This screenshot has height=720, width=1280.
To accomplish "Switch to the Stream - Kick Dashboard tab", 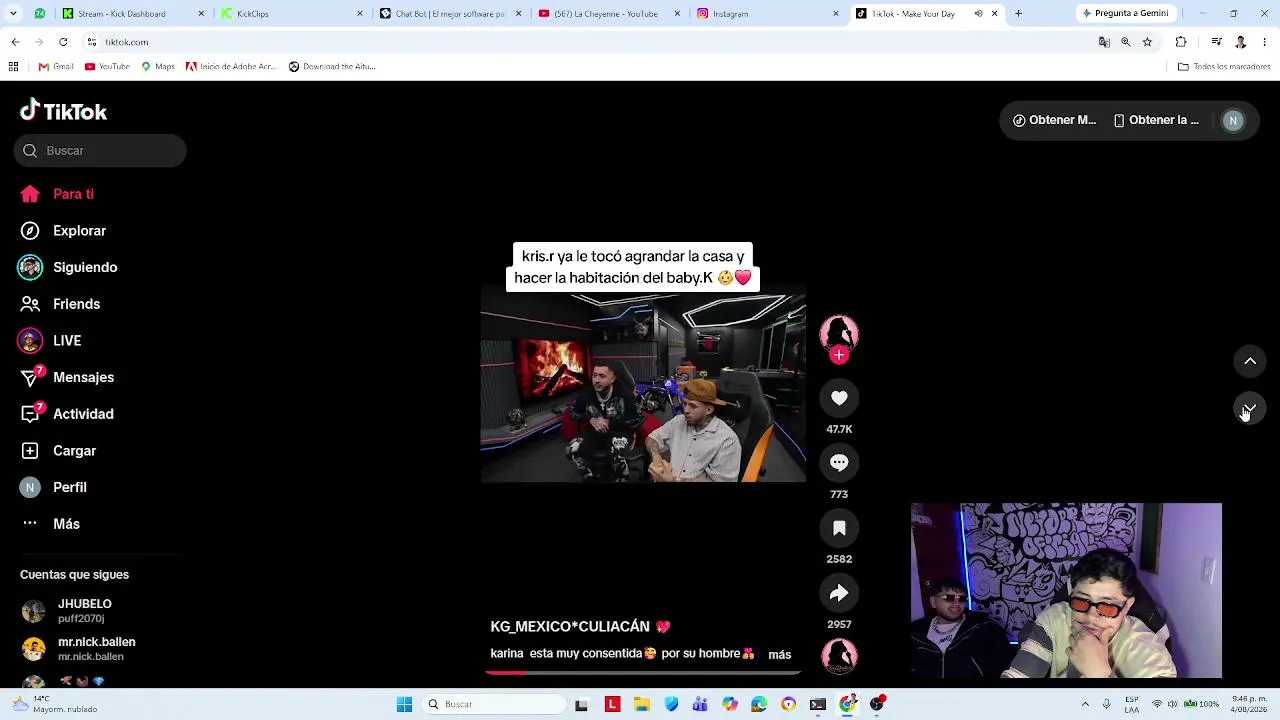I will pyautogui.click(x=132, y=14).
